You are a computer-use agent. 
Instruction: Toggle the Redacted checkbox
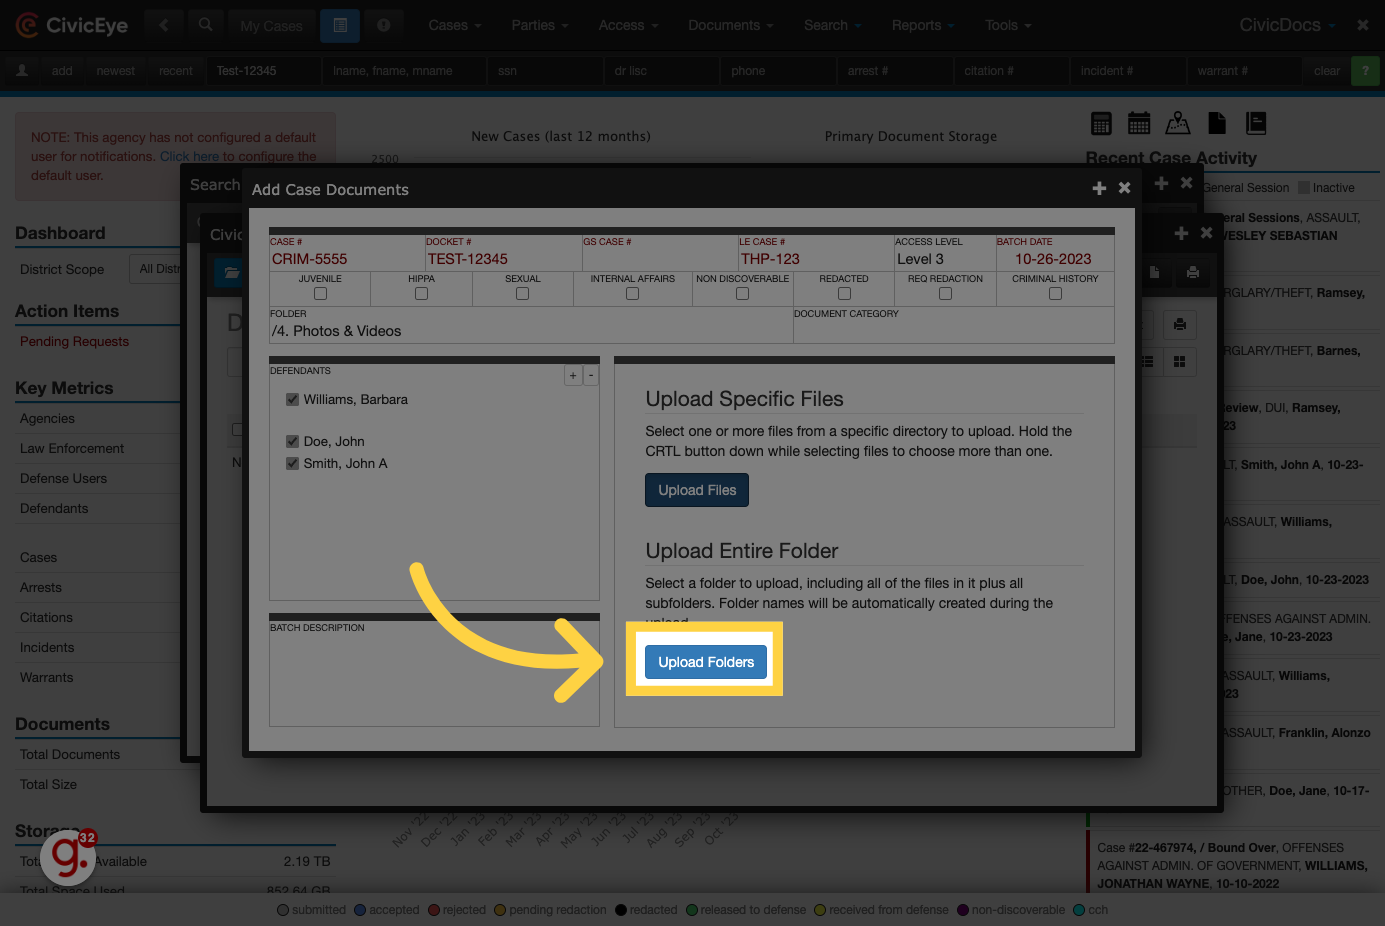point(844,294)
